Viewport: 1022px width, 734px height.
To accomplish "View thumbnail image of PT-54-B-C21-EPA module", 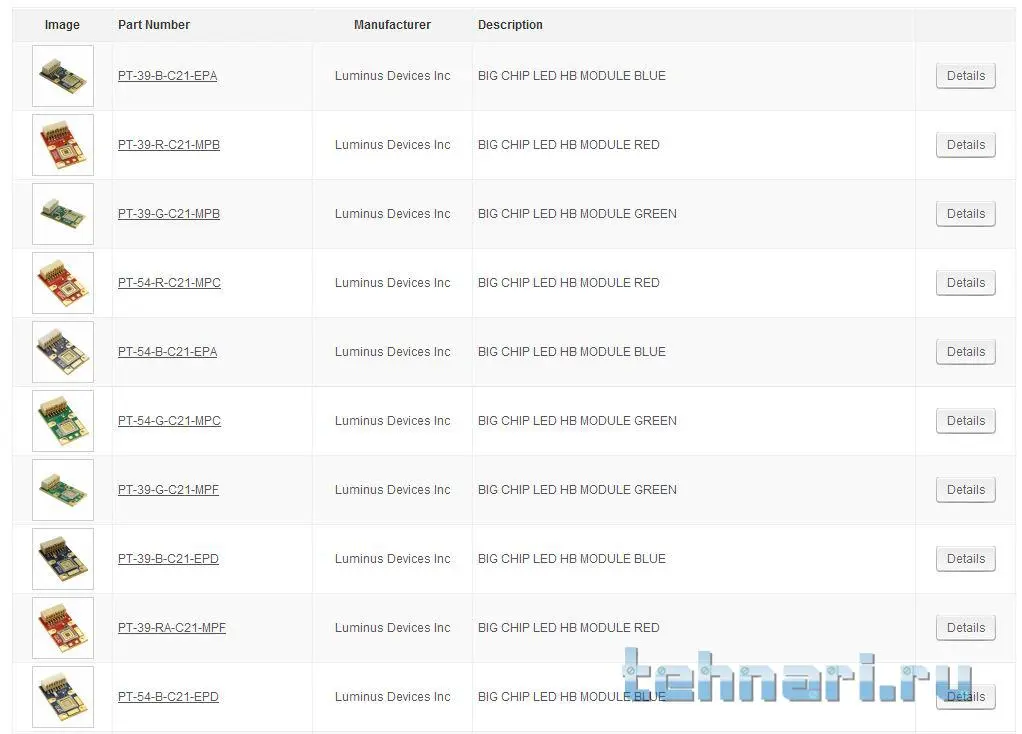I will point(63,352).
